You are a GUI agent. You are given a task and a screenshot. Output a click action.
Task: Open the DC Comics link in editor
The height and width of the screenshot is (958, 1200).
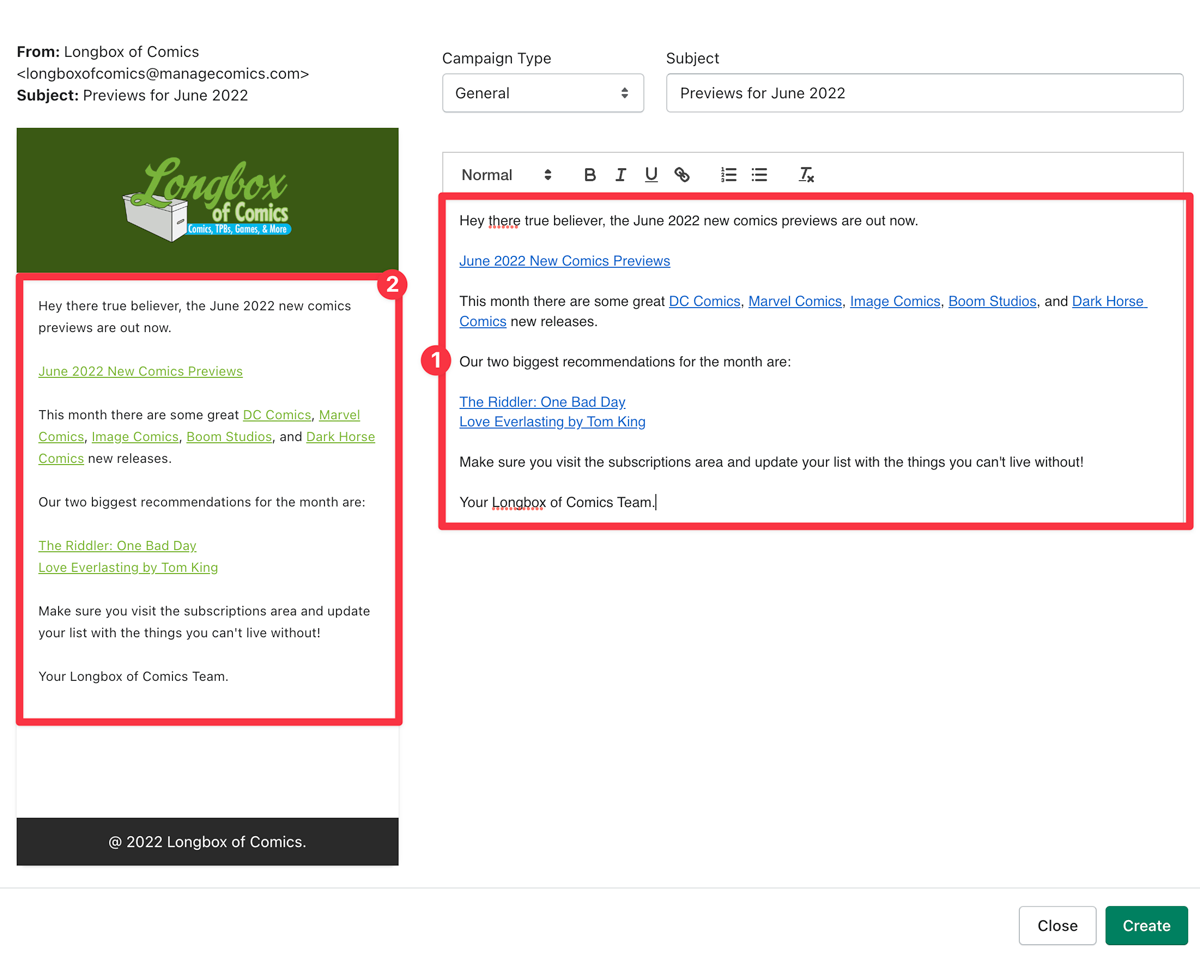(705, 301)
